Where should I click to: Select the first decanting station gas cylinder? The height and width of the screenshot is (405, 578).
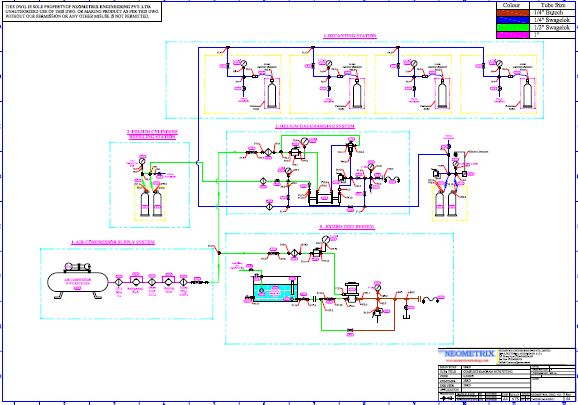(272, 94)
